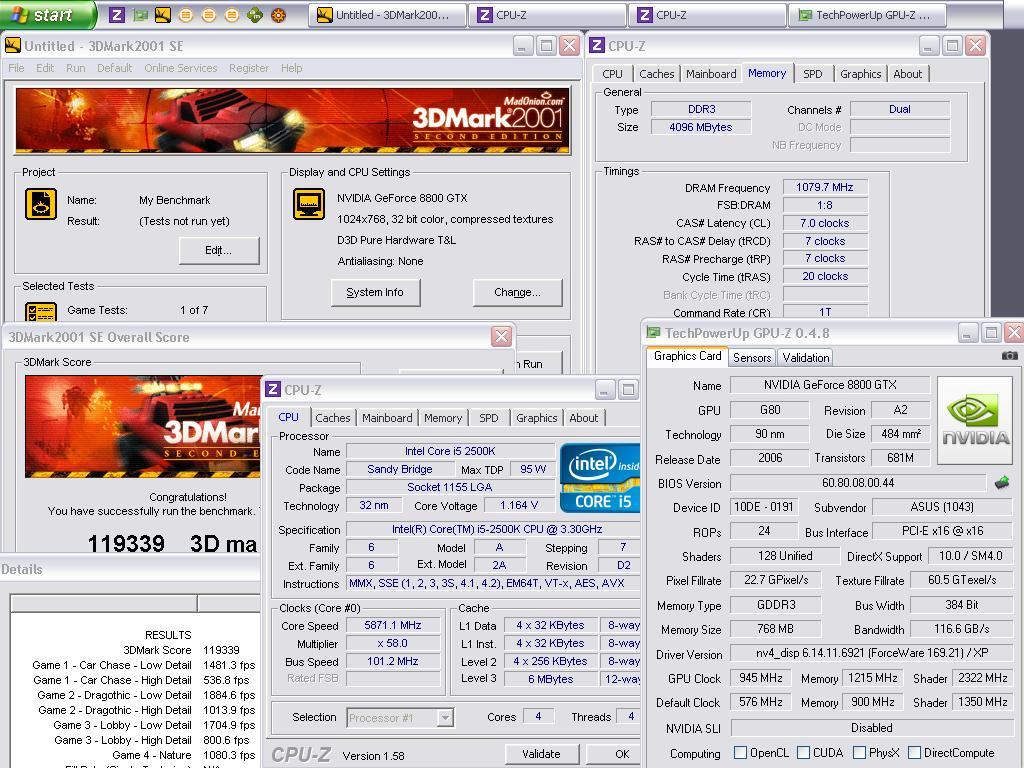Click the 119339 overall score text
1024x768 pixels.
(126, 544)
